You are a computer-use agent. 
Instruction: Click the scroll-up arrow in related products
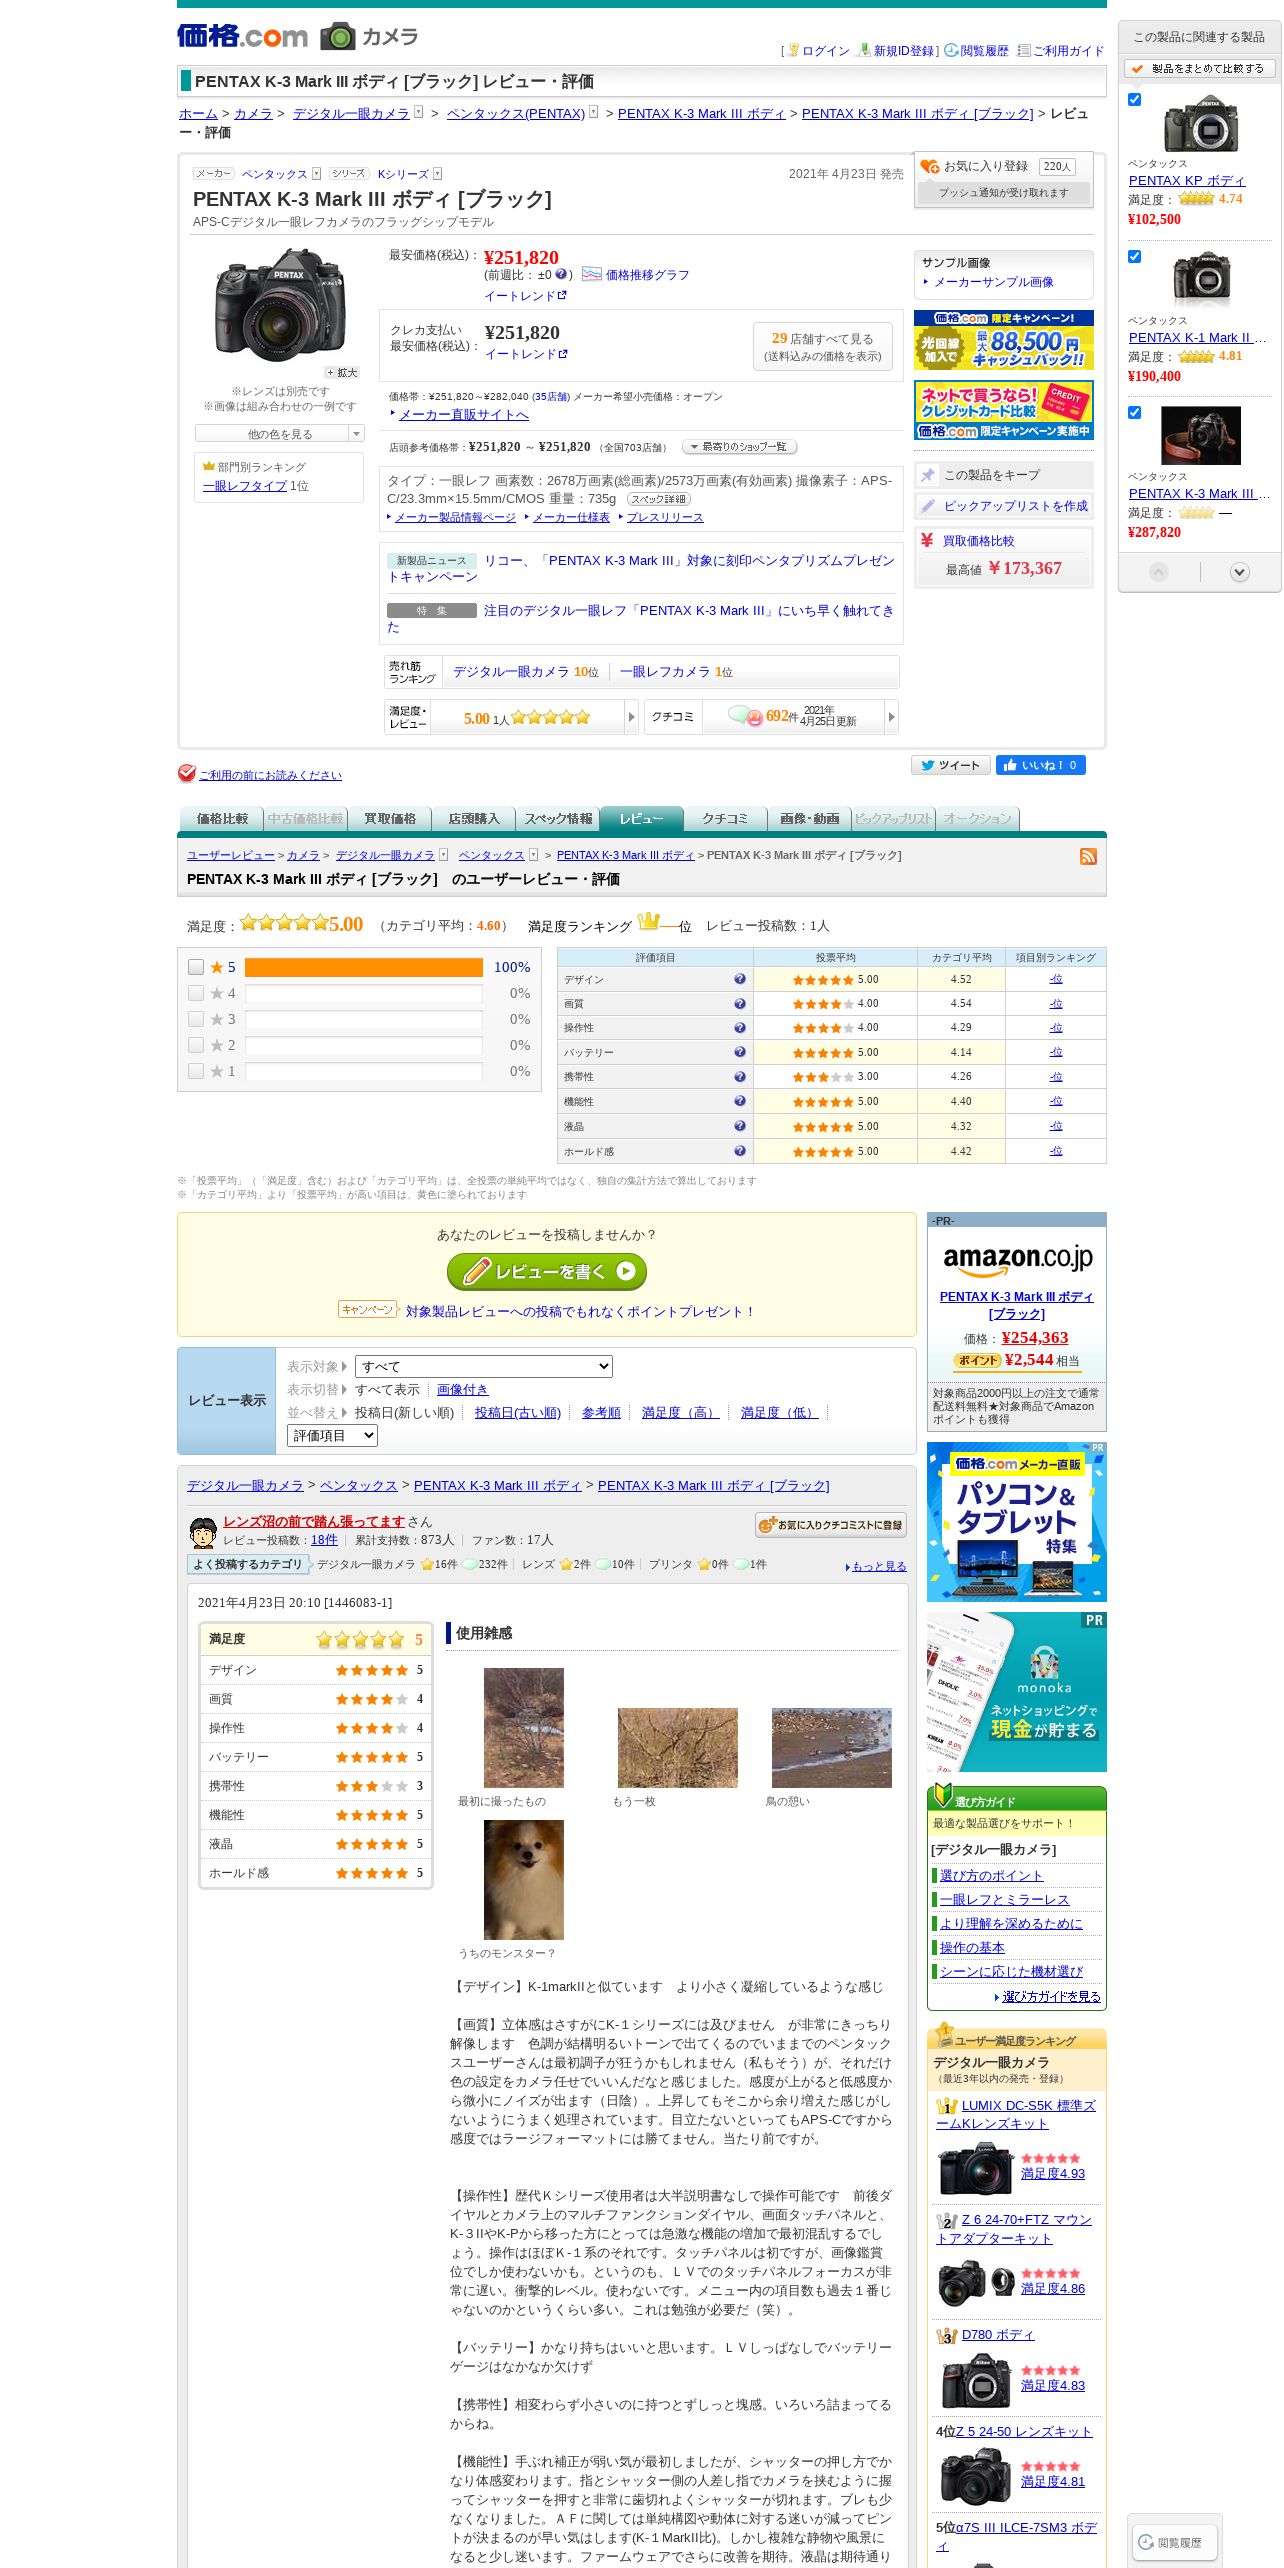(1159, 572)
